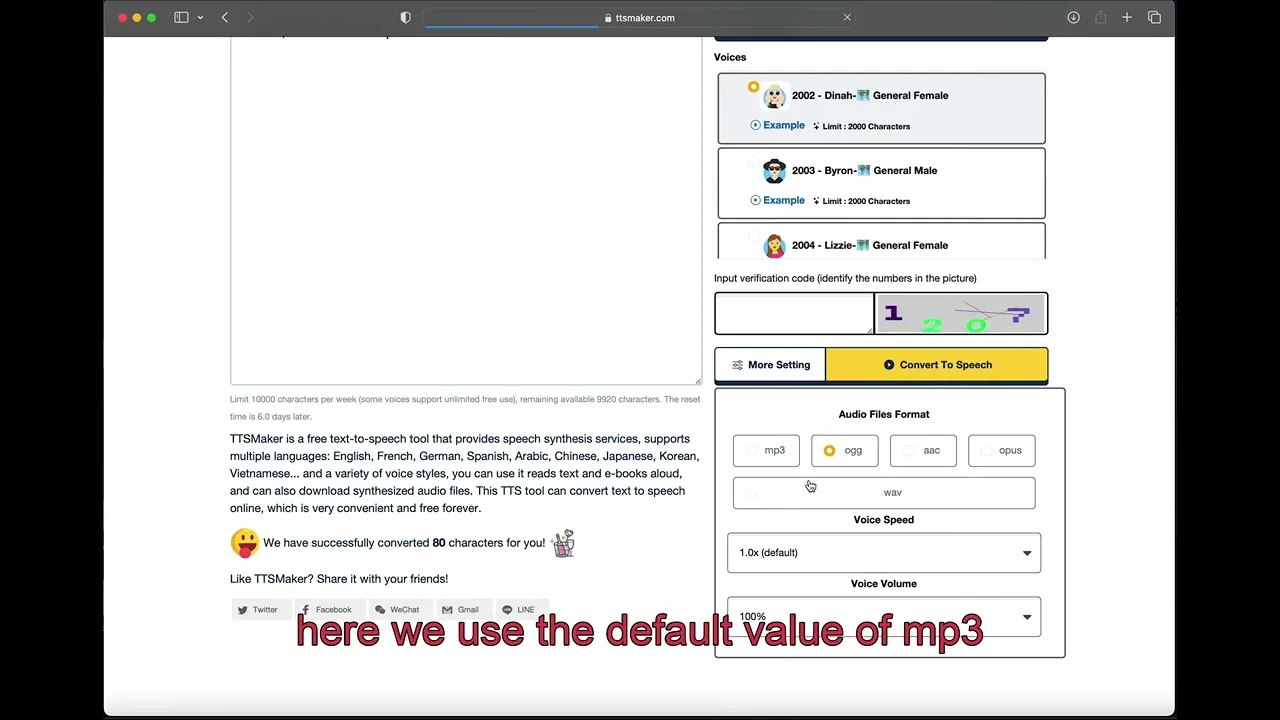Share TTSMaker on Twitter
Screen dimensions: 1280x720
click(x=261, y=609)
